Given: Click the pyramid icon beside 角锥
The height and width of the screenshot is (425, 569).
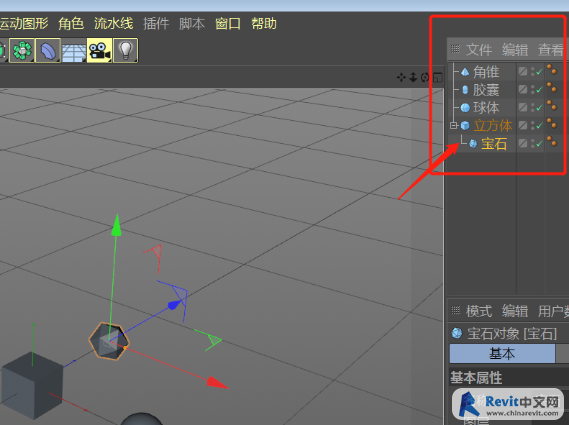Looking at the screenshot, I should 465,72.
